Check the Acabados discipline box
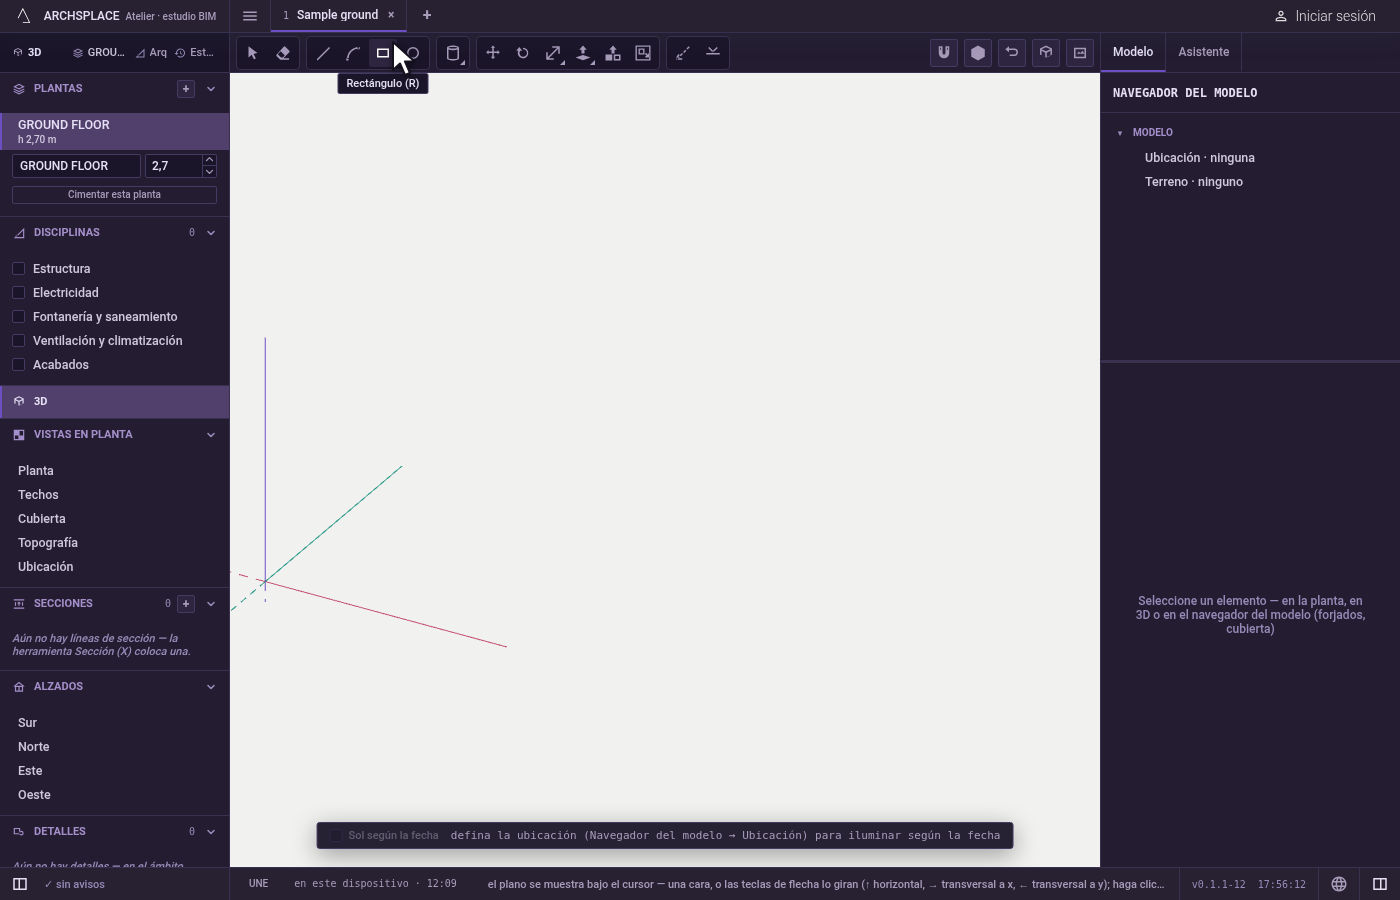This screenshot has height=900, width=1400. coord(18,365)
